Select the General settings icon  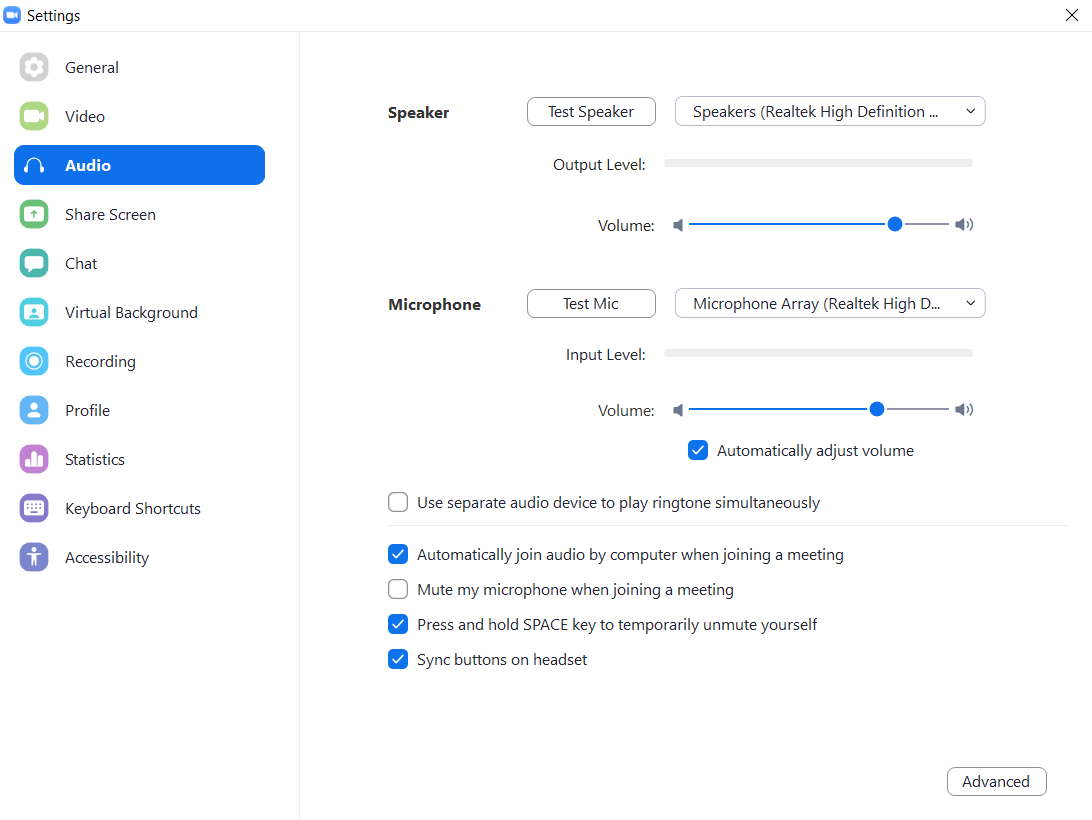point(34,67)
